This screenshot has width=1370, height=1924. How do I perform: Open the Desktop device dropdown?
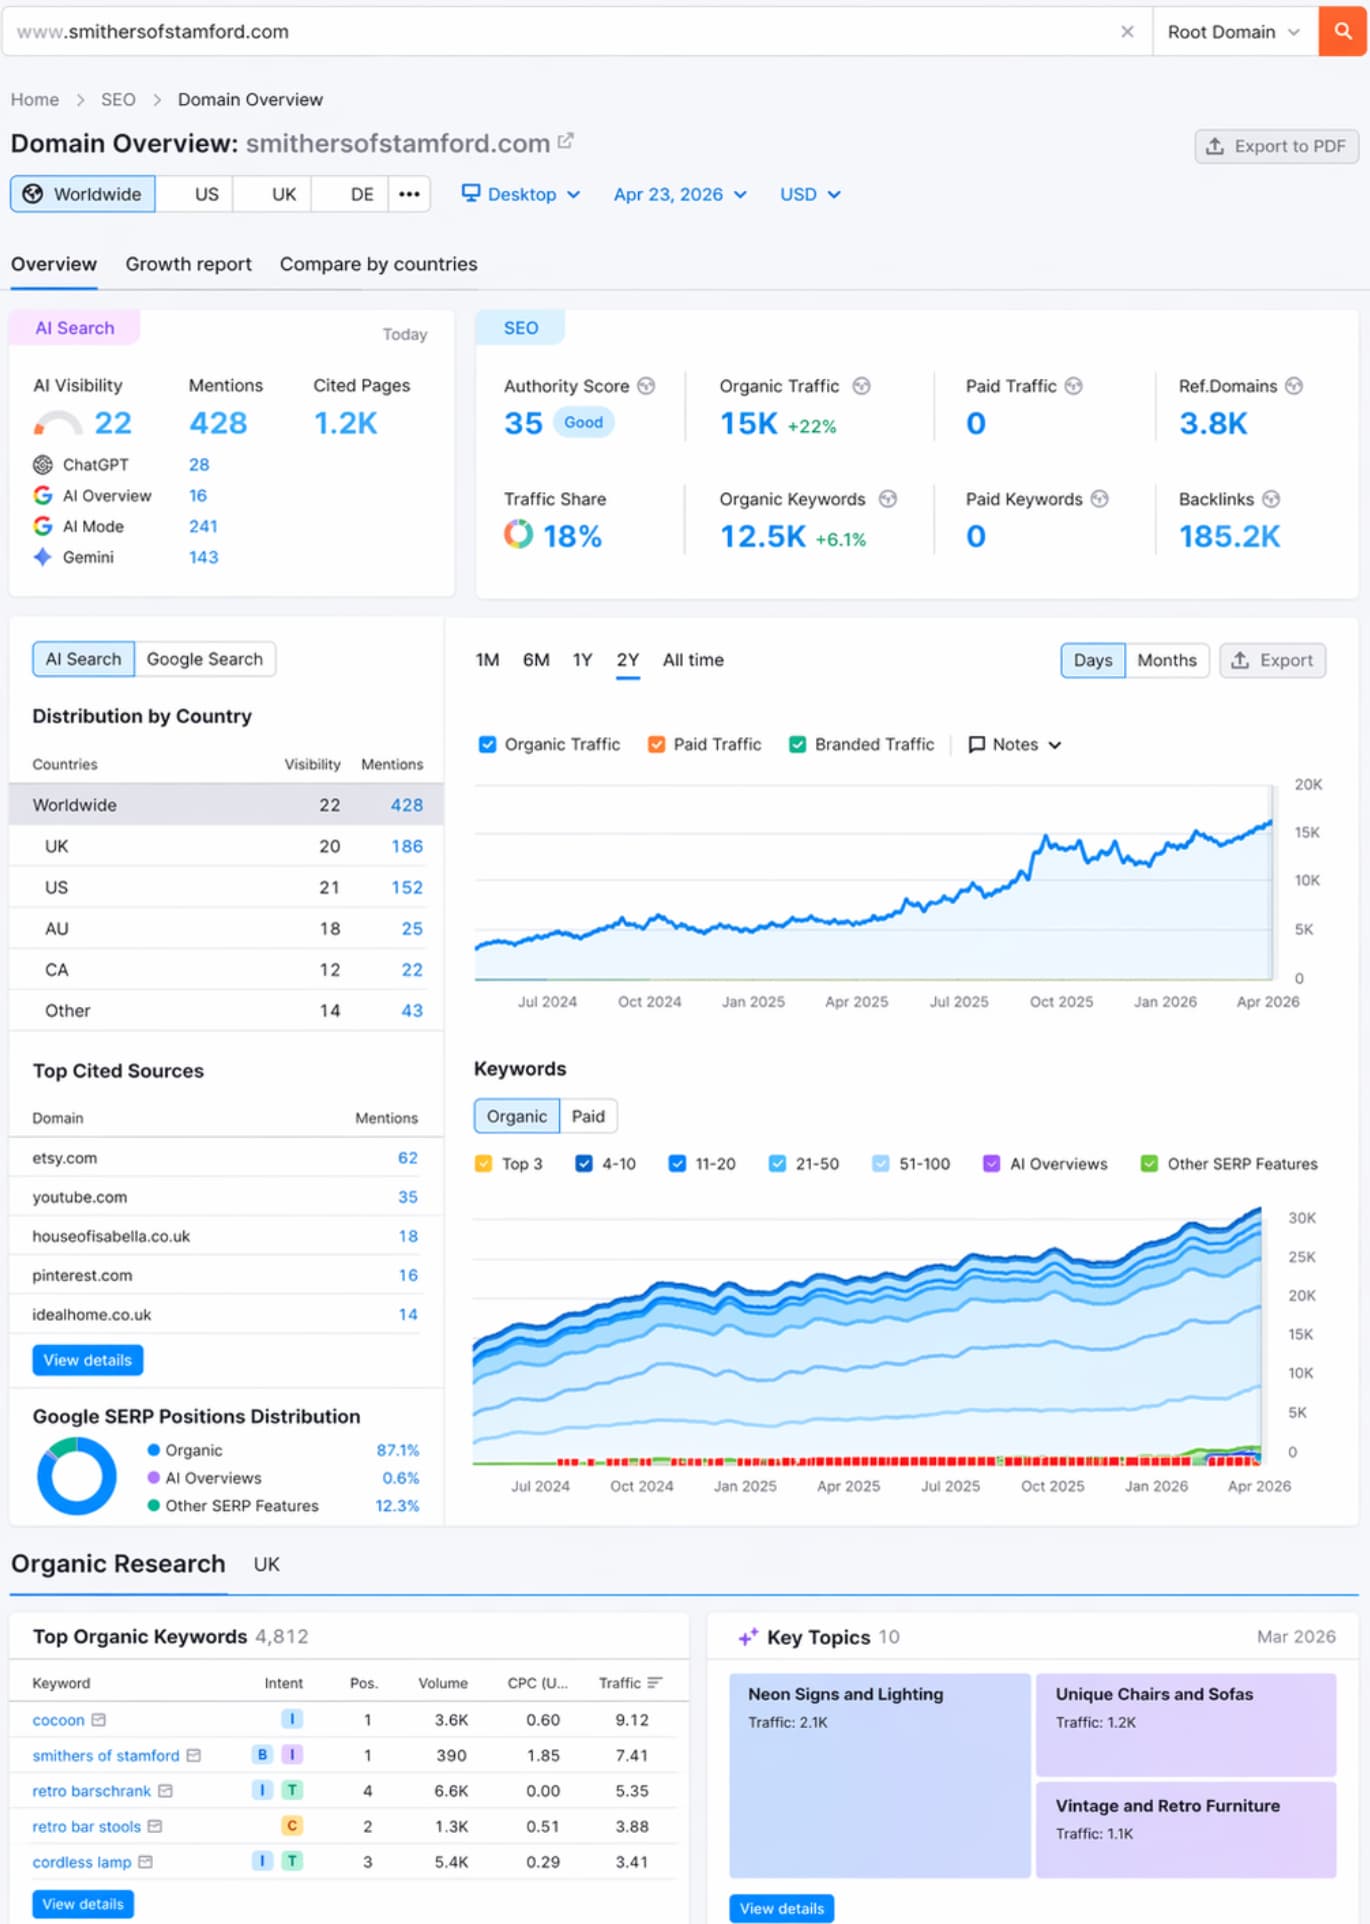[x=520, y=194]
